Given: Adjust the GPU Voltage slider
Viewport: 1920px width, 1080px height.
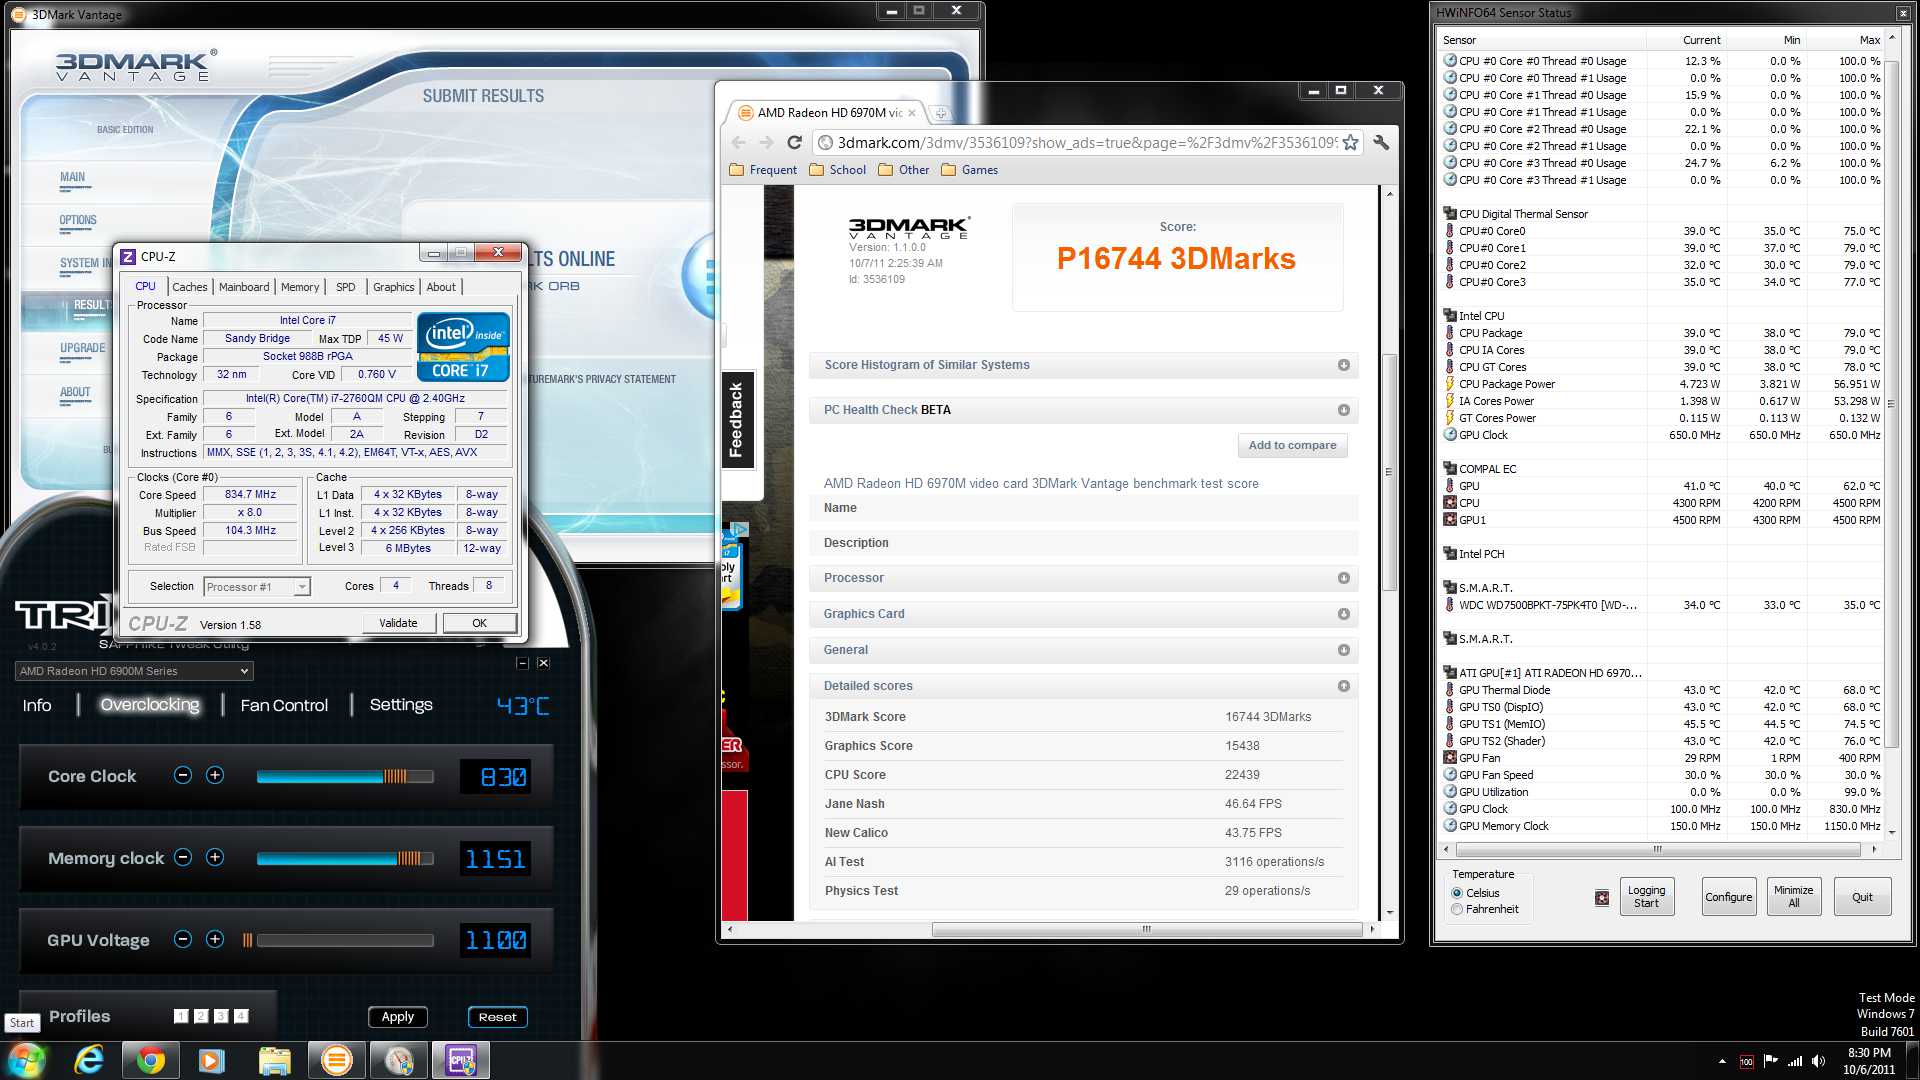Looking at the screenshot, I should click(338, 940).
